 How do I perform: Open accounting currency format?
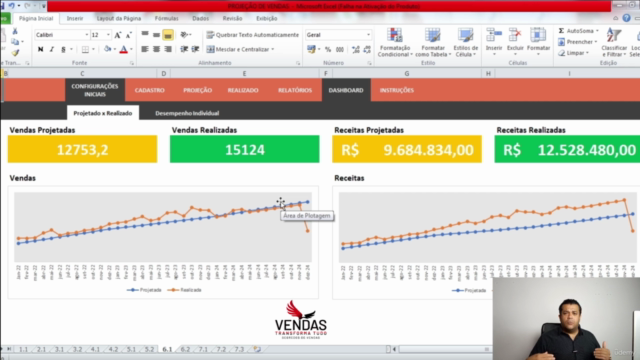pyautogui.click(x=311, y=49)
